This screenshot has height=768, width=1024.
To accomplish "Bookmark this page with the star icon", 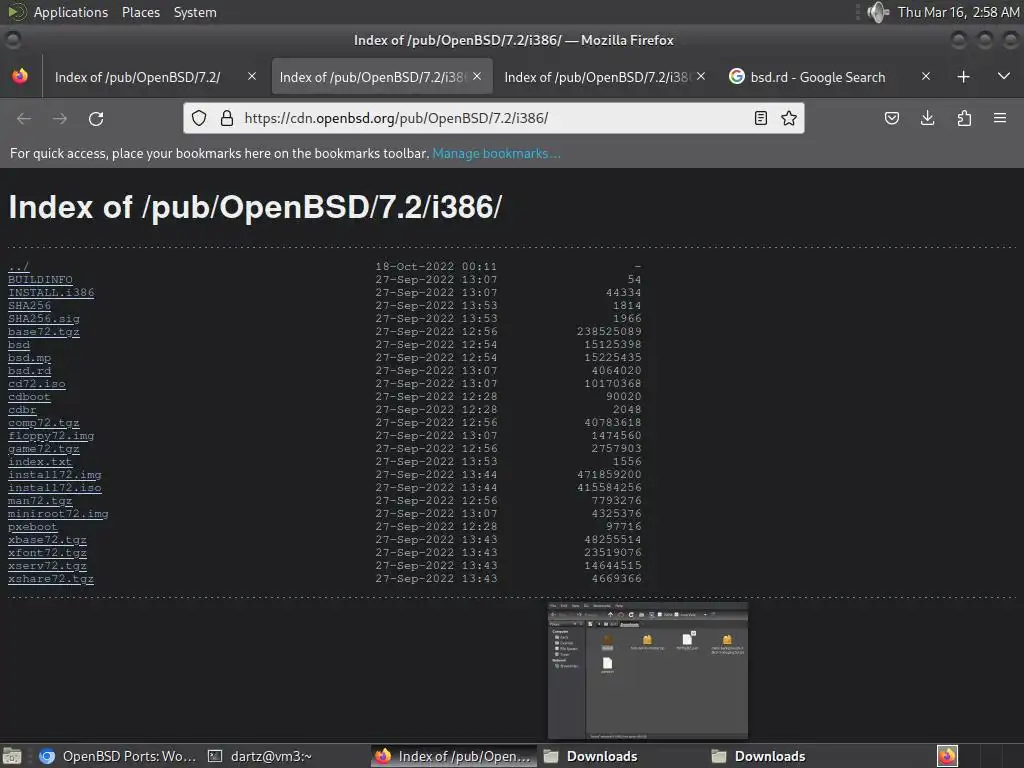I will (x=789, y=118).
